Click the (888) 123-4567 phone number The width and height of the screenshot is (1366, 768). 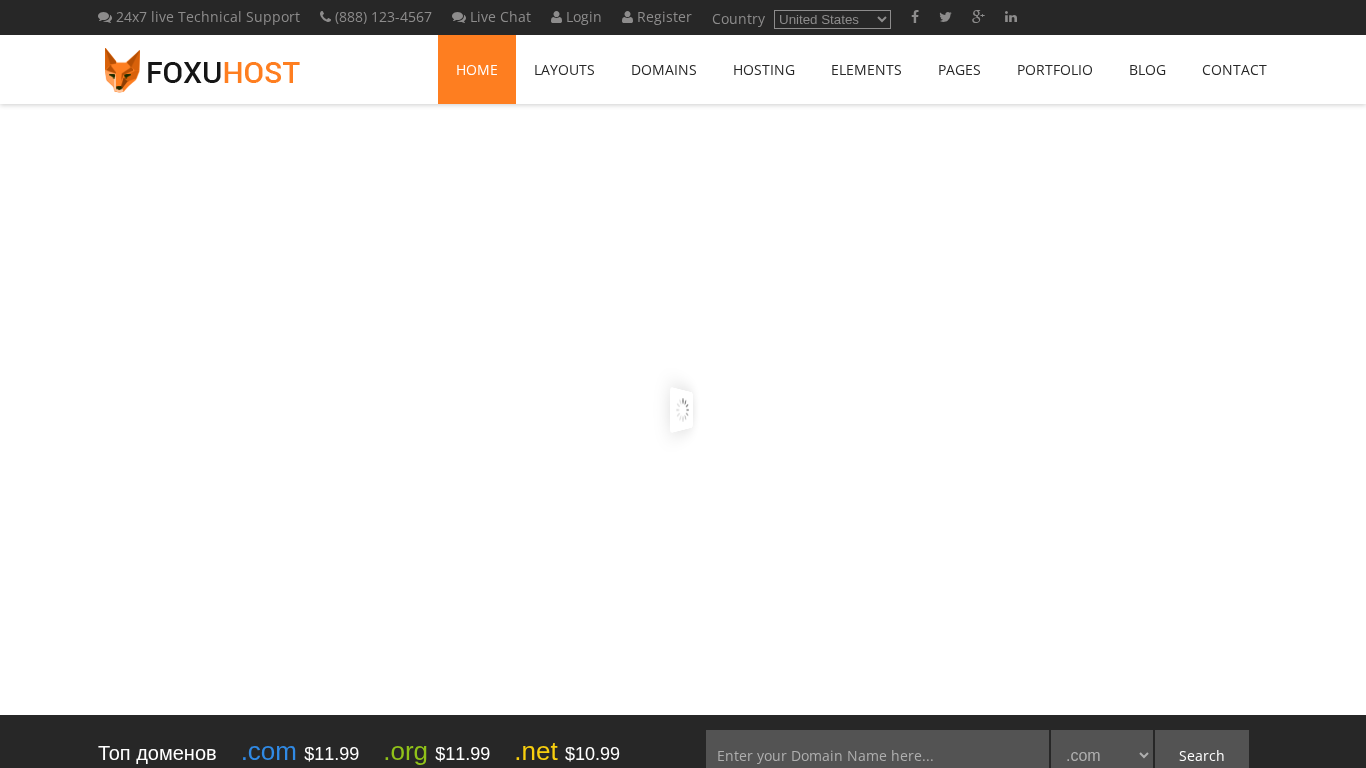click(376, 17)
